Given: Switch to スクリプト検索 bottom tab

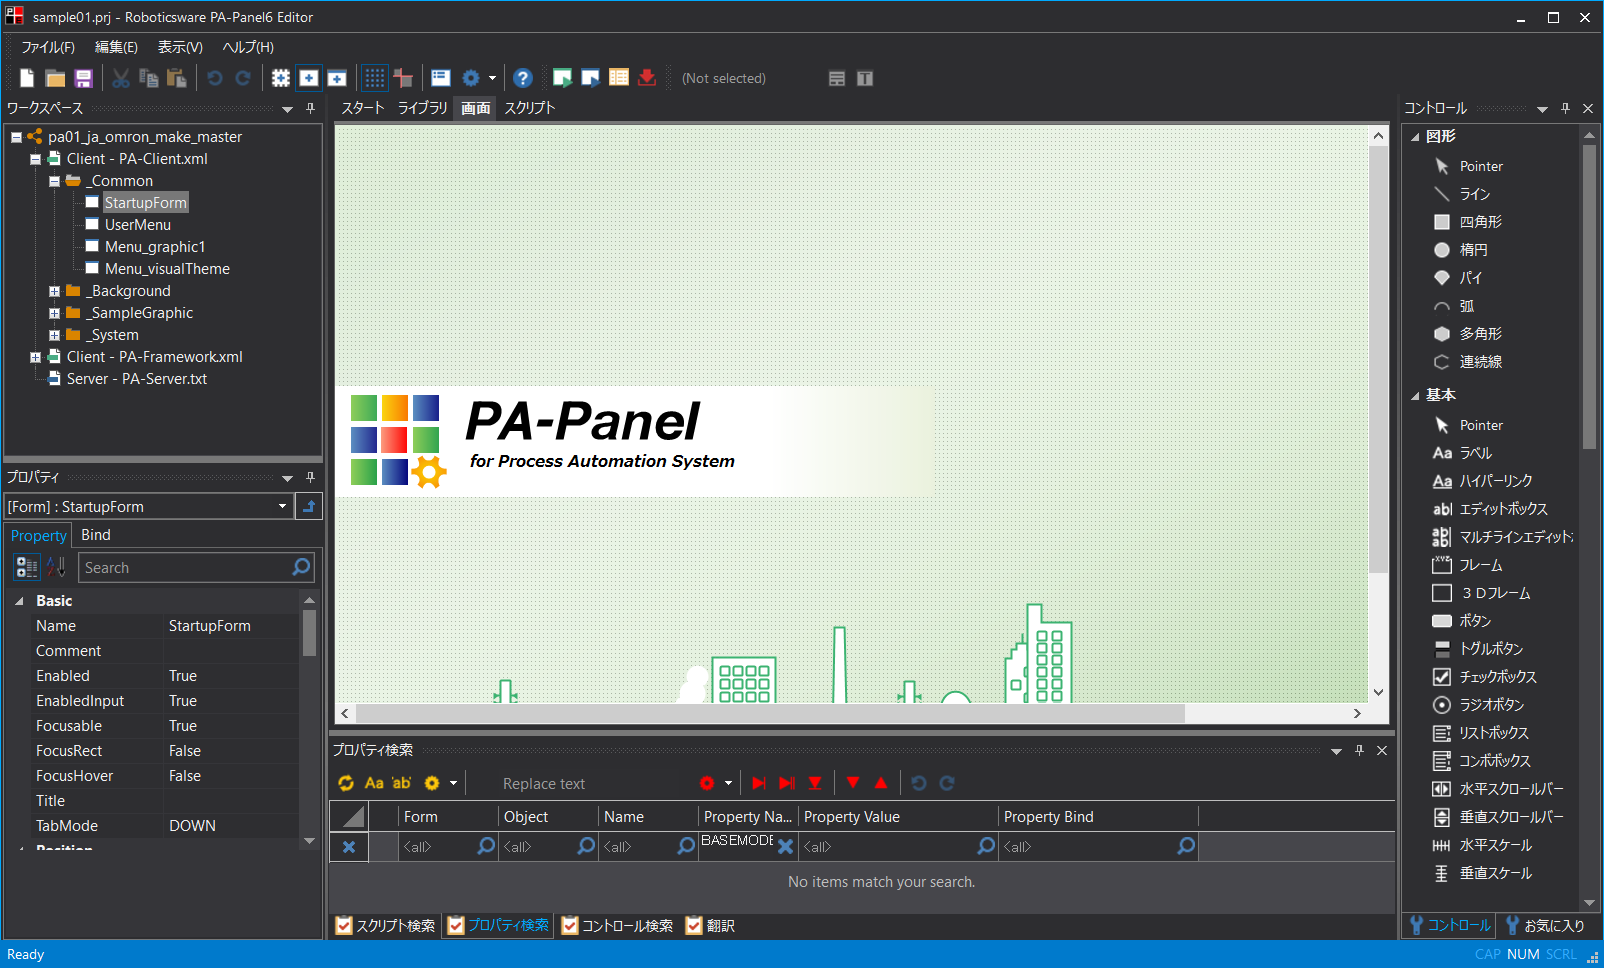Looking at the screenshot, I should pyautogui.click(x=386, y=926).
